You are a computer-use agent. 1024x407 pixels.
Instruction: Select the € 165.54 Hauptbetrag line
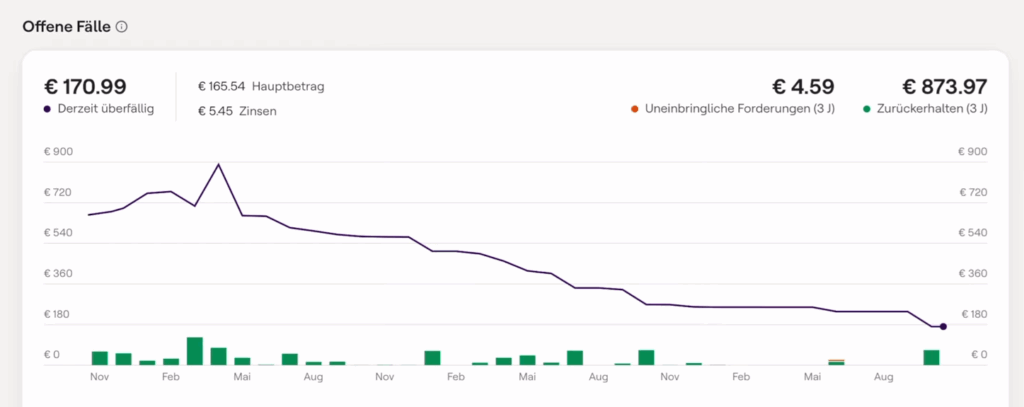pyautogui.click(x=261, y=86)
